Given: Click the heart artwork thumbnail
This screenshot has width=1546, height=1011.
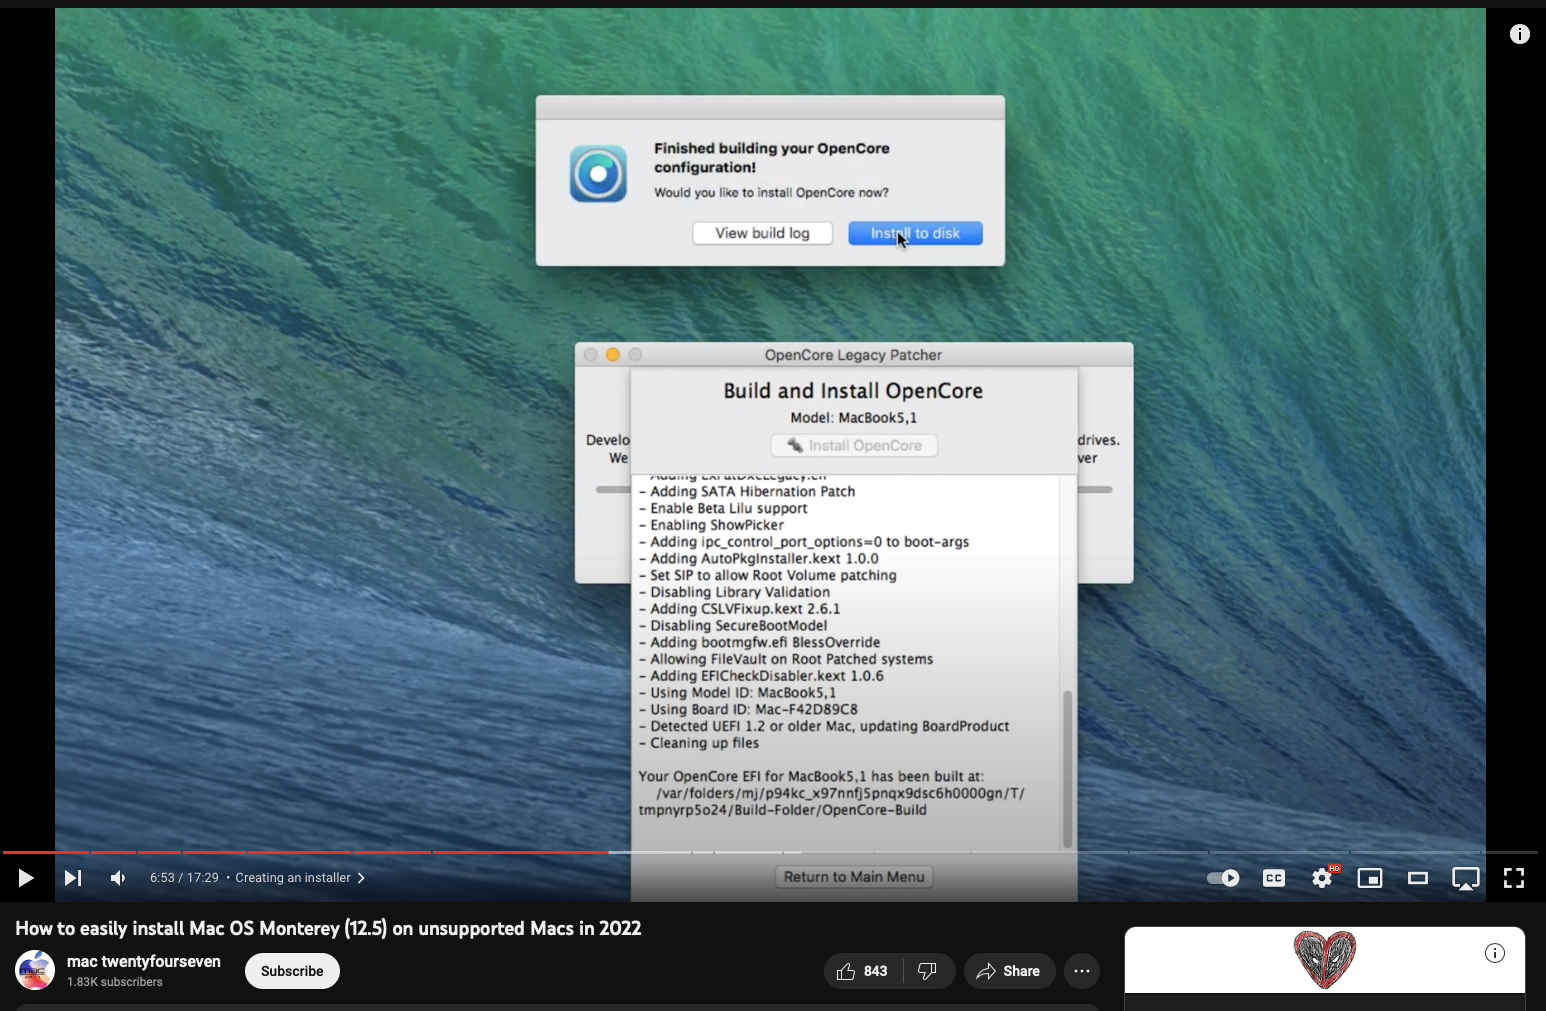Looking at the screenshot, I should (1324, 959).
